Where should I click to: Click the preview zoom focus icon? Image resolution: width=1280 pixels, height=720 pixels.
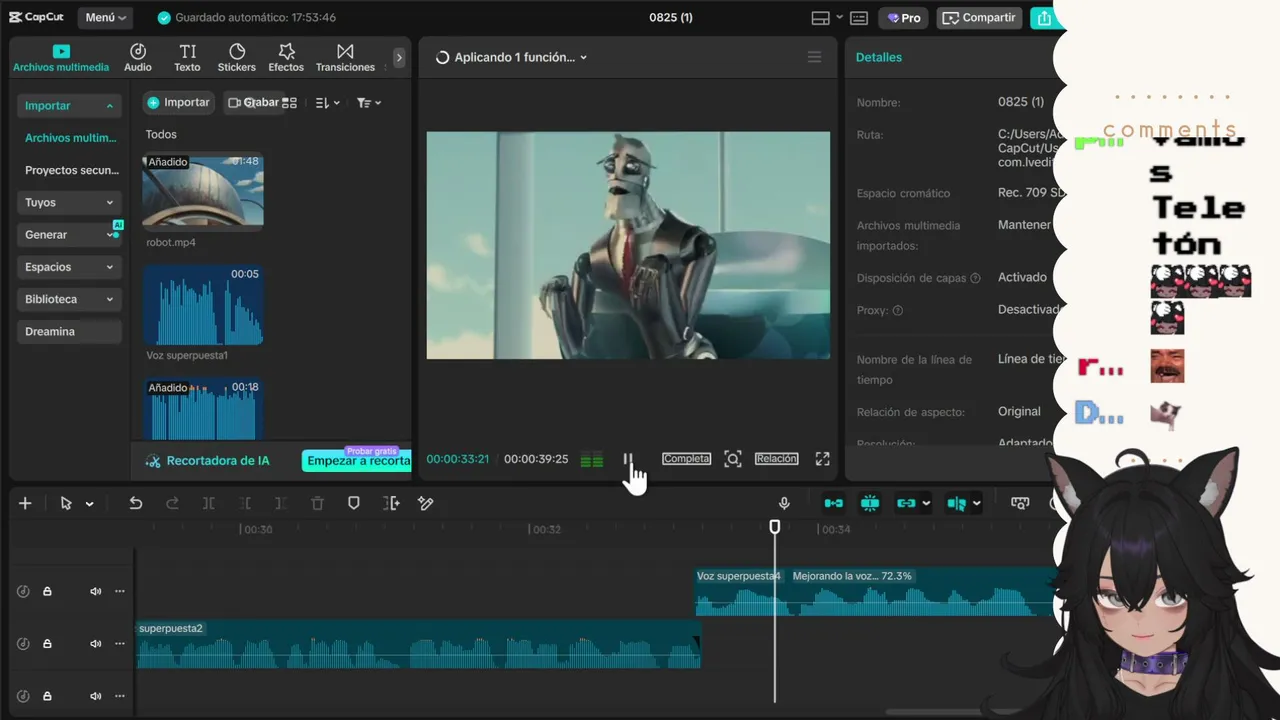tap(733, 459)
